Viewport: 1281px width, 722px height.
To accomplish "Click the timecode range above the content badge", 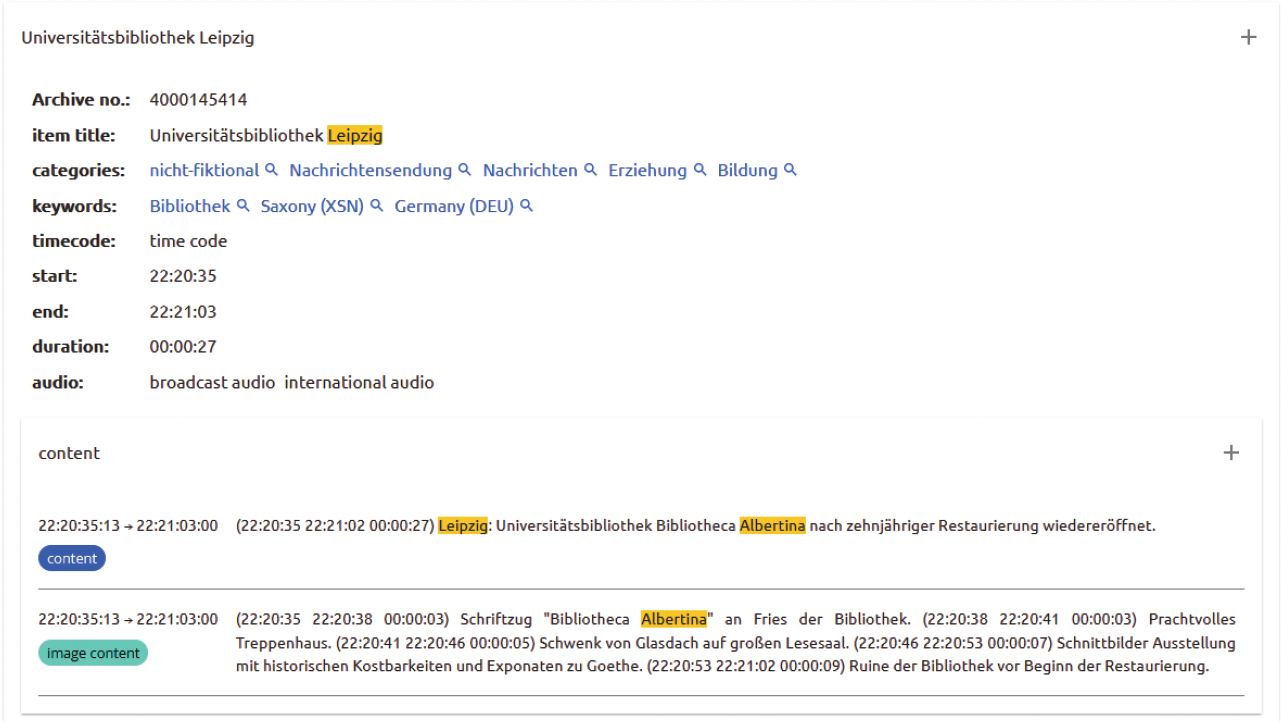I will point(128,526).
